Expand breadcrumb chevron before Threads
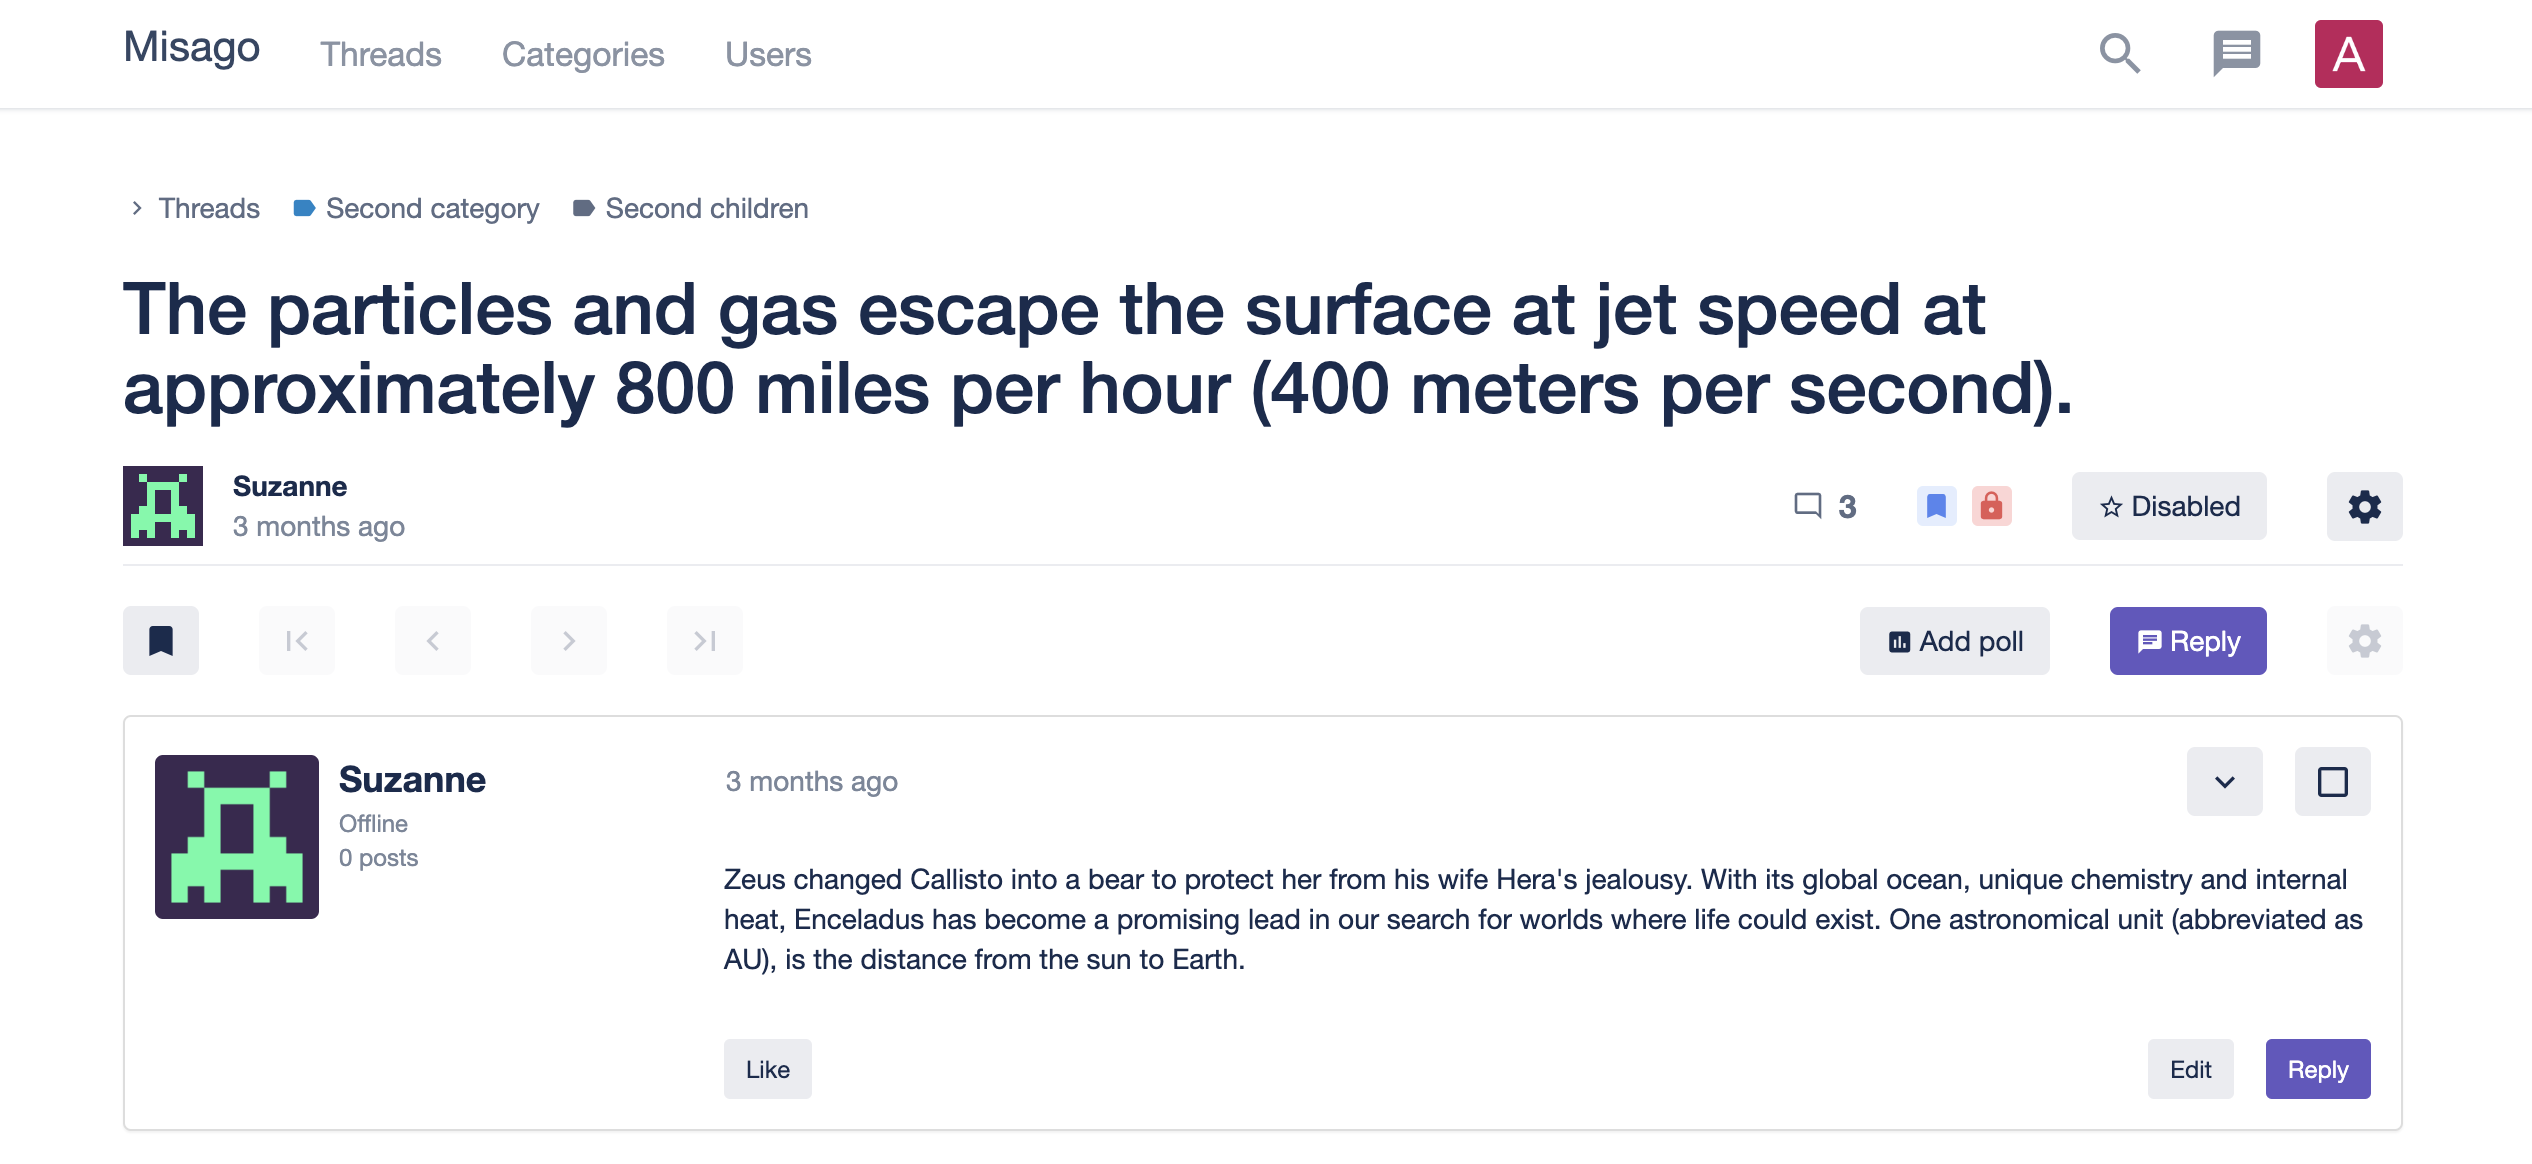The image size is (2532, 1164). [137, 208]
